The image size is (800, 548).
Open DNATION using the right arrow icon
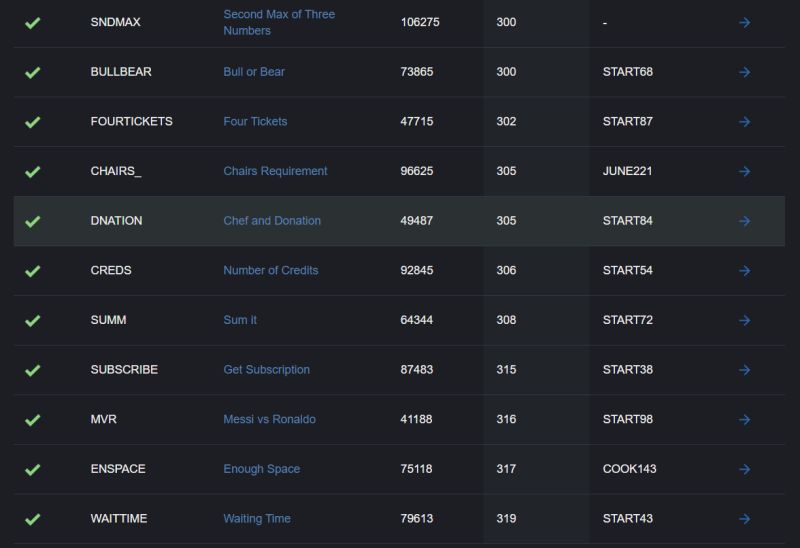[744, 221]
